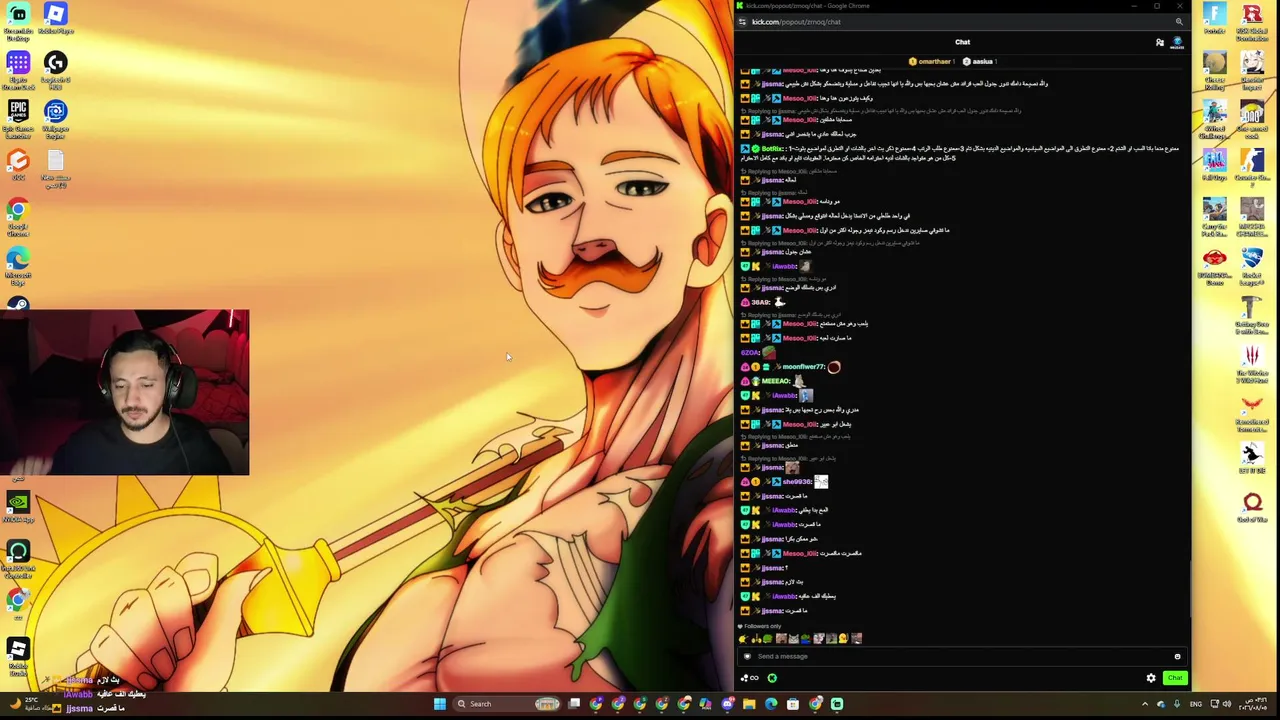Open the orange hexagon desktop shortcut
The image size is (1280, 720).
pyautogui.click(x=18, y=164)
